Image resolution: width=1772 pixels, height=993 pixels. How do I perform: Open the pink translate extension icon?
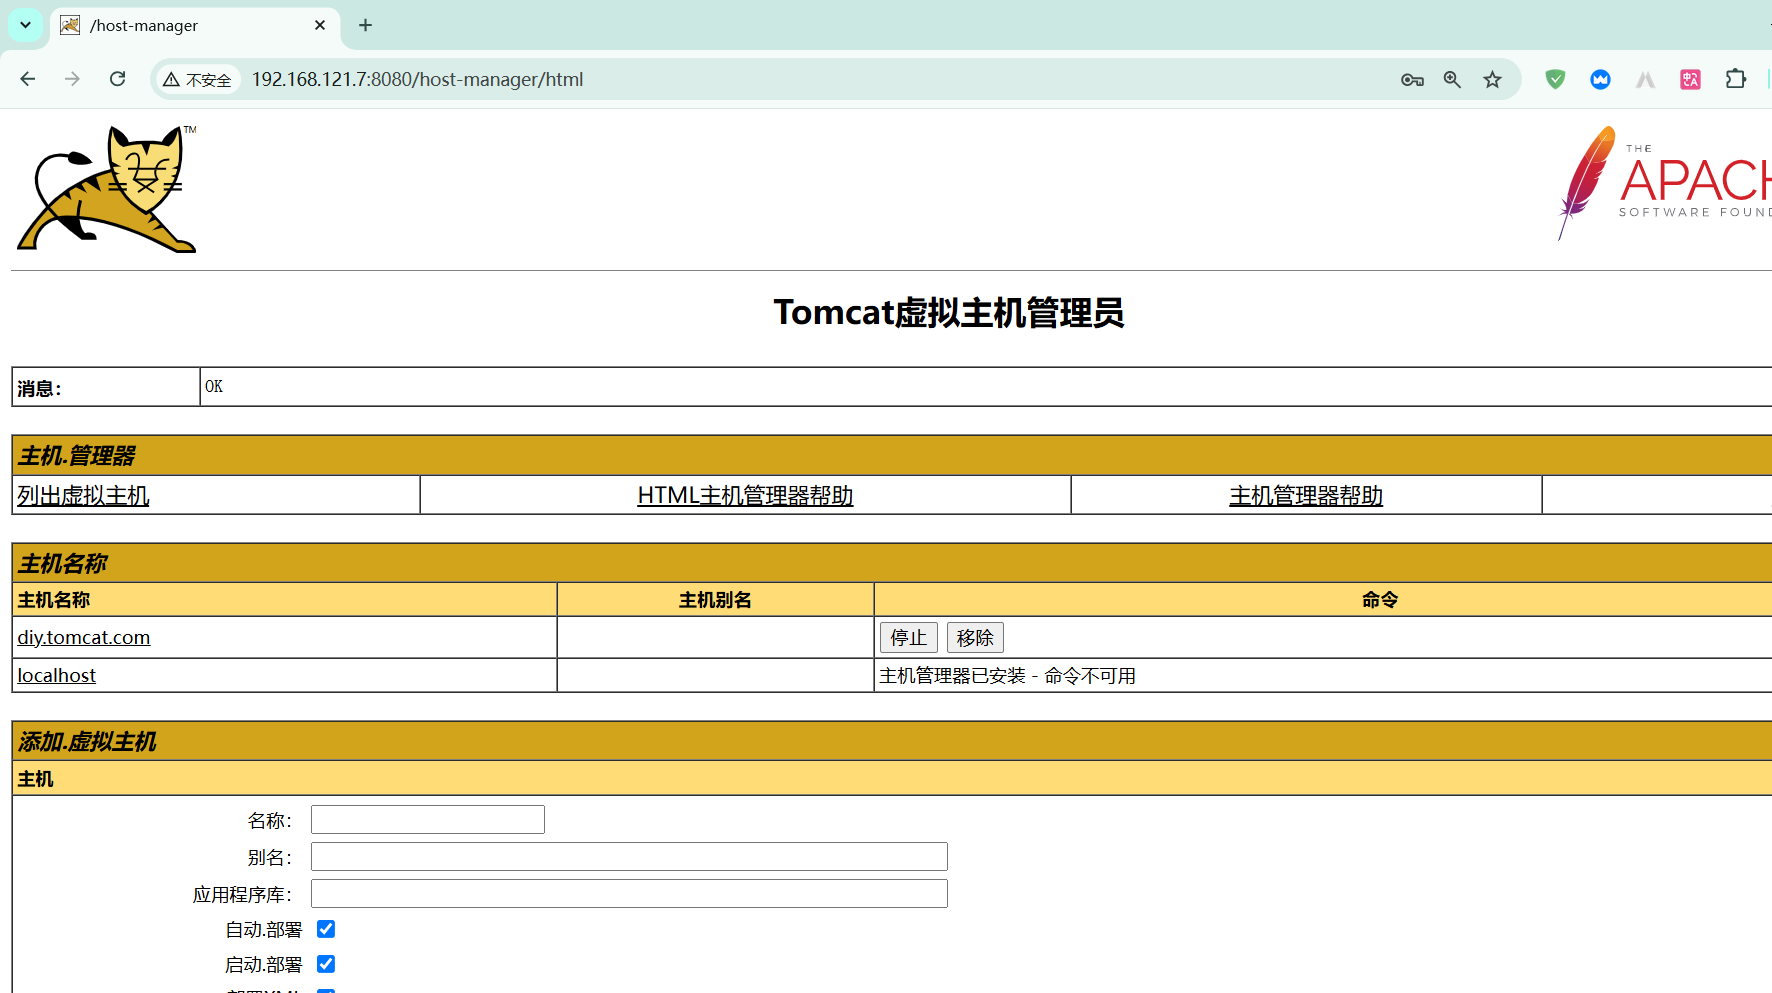point(1690,79)
